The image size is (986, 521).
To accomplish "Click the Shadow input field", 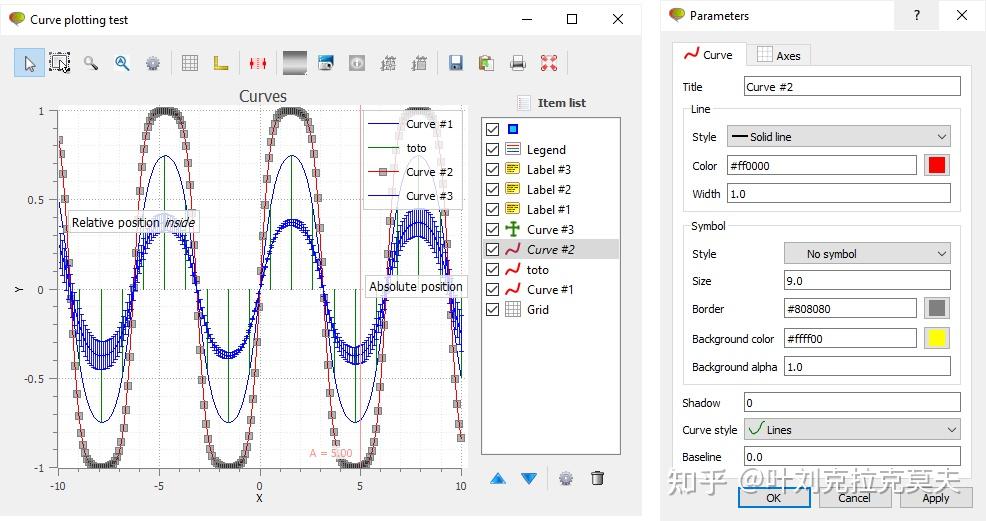I will (852, 402).
